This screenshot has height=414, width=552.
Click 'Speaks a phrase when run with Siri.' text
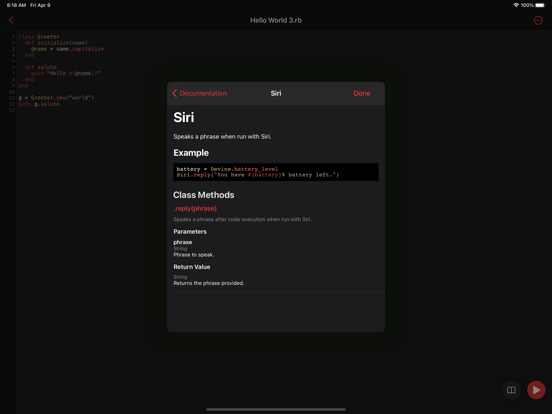222,137
